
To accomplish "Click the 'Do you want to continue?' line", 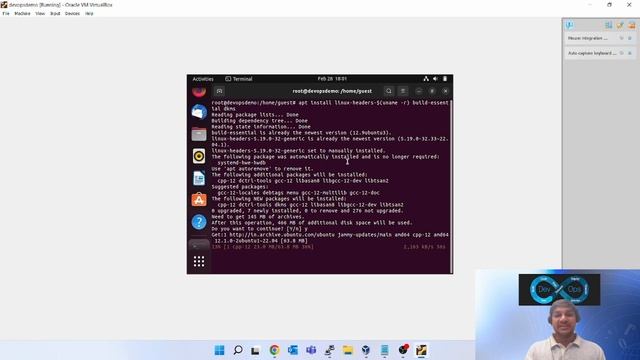I will click(x=260, y=229).
